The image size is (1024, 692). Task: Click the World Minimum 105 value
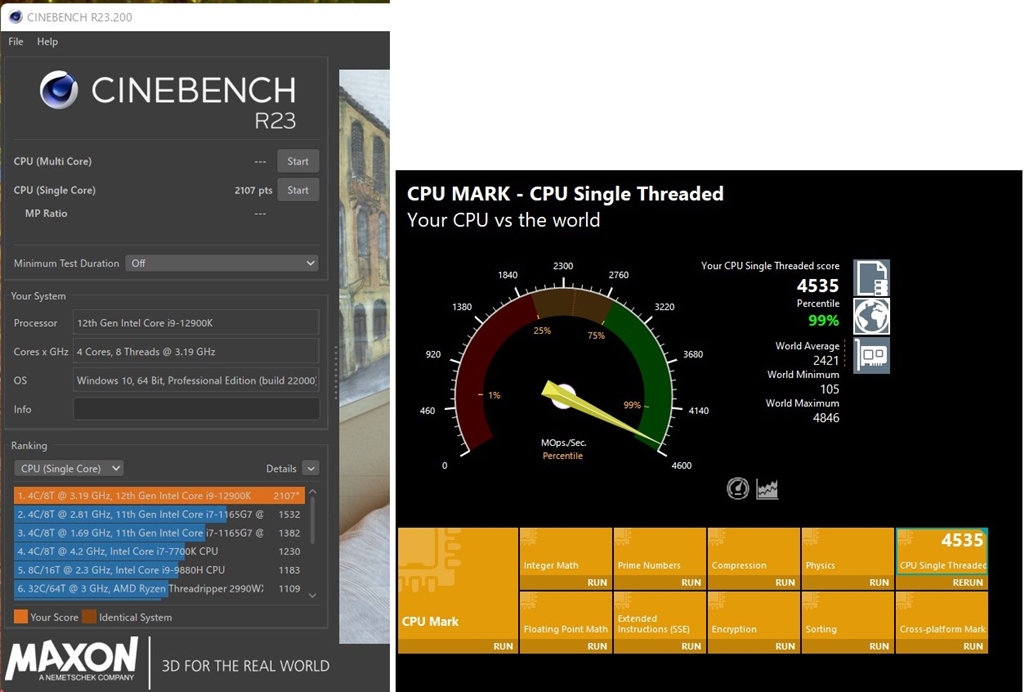[829, 389]
